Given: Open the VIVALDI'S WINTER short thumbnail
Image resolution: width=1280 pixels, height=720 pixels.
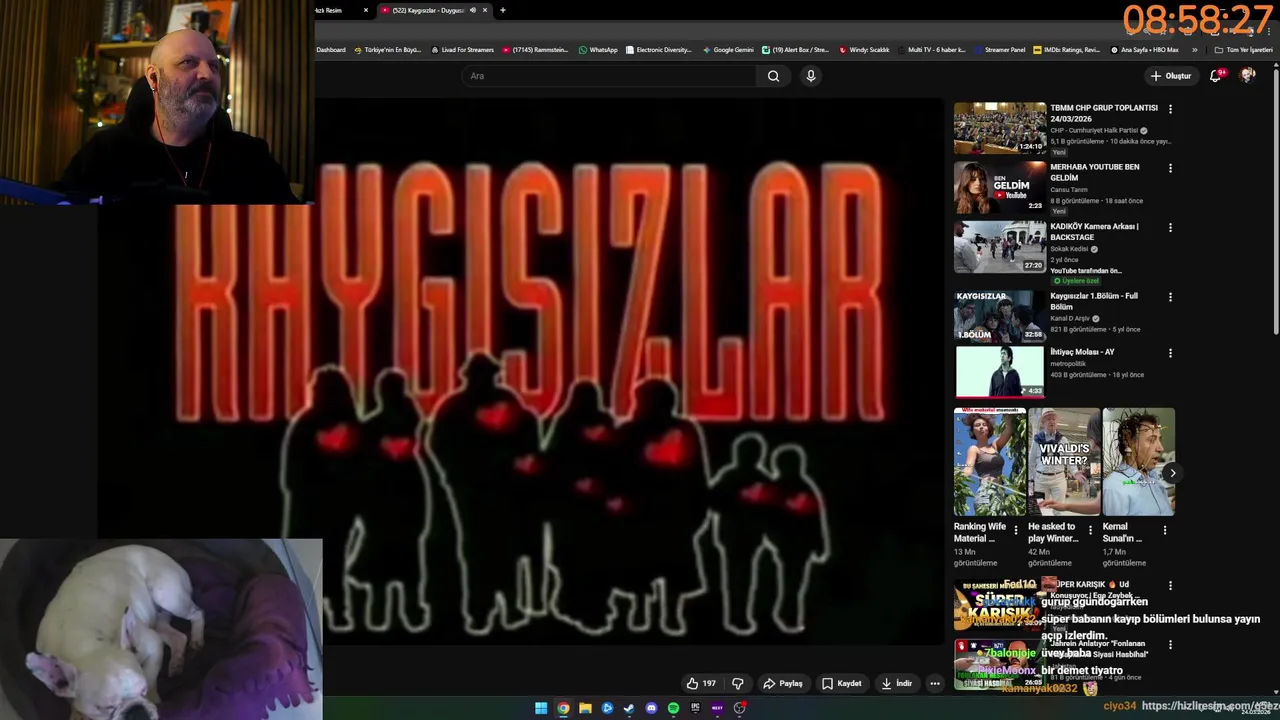Looking at the screenshot, I should pos(1064,462).
